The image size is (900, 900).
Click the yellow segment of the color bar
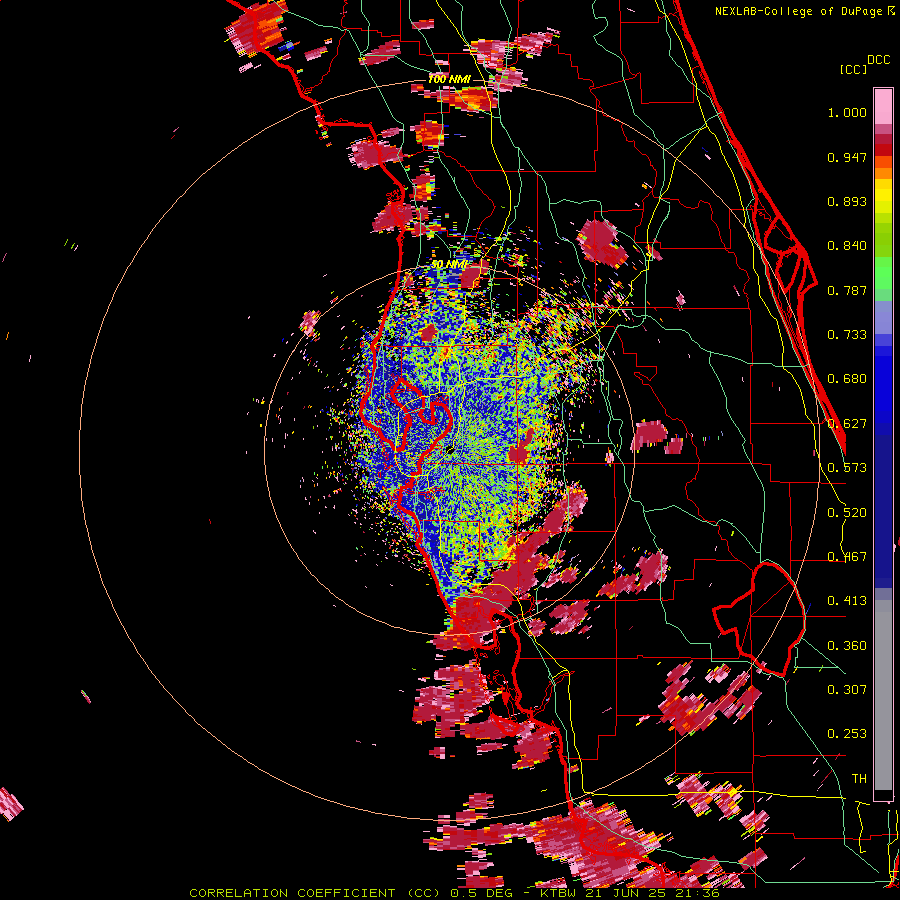[x=883, y=196]
